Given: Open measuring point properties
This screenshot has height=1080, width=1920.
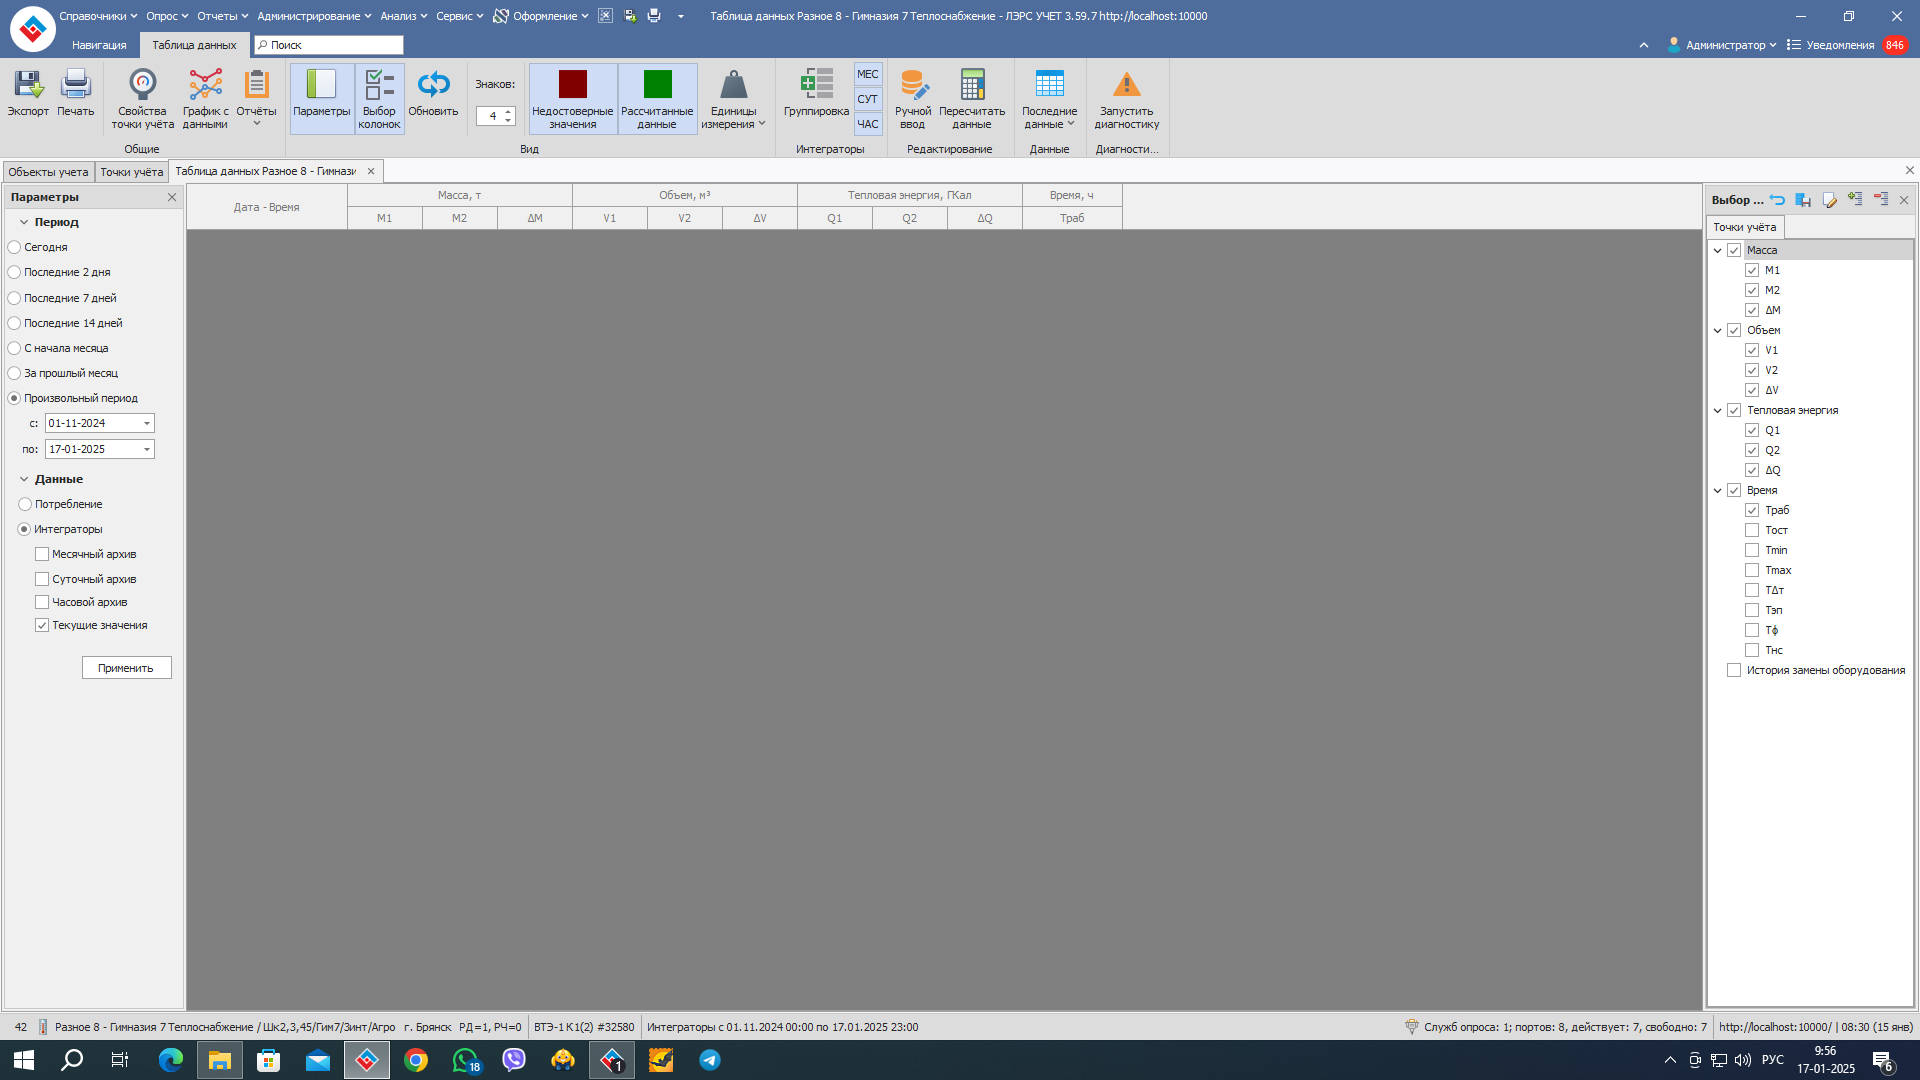Looking at the screenshot, I should tap(142, 100).
